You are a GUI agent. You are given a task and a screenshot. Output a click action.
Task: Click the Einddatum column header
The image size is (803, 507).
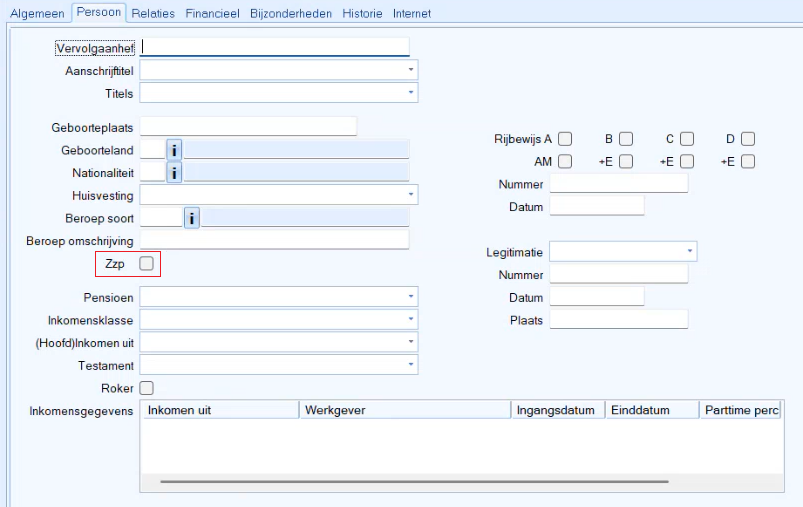(x=653, y=410)
